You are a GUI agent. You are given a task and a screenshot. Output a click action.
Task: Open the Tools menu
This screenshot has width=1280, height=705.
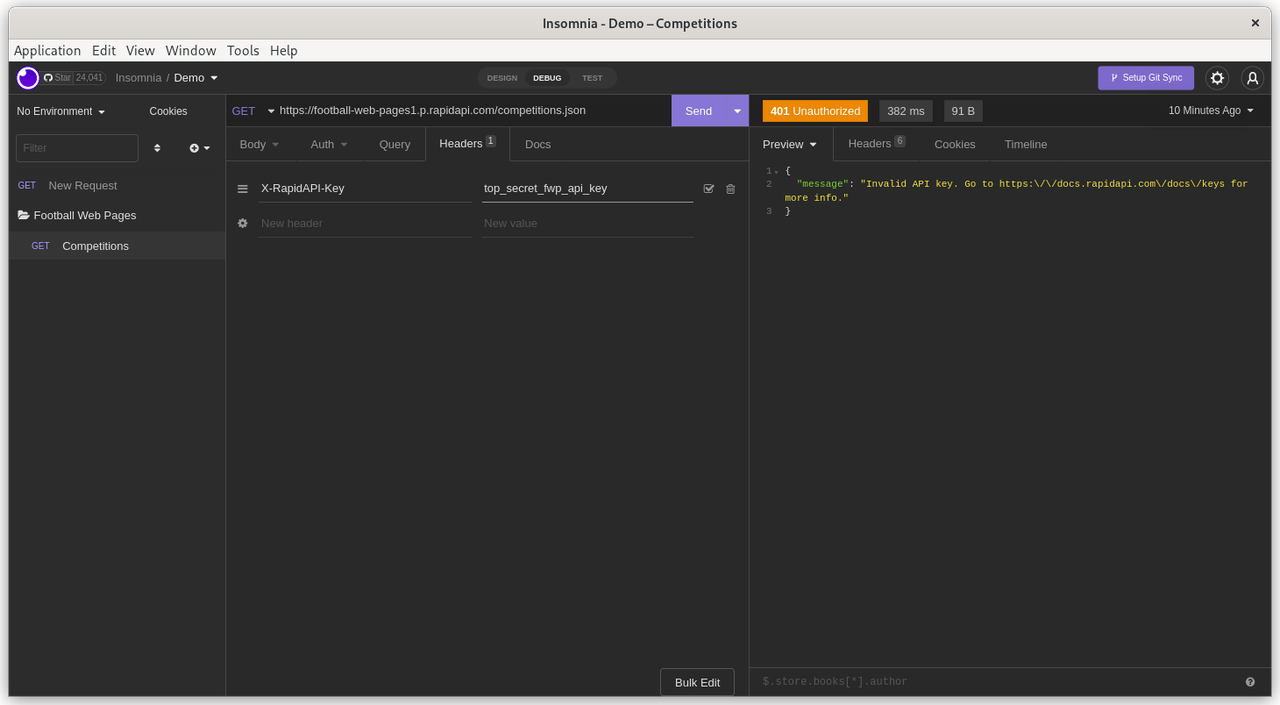[243, 50]
